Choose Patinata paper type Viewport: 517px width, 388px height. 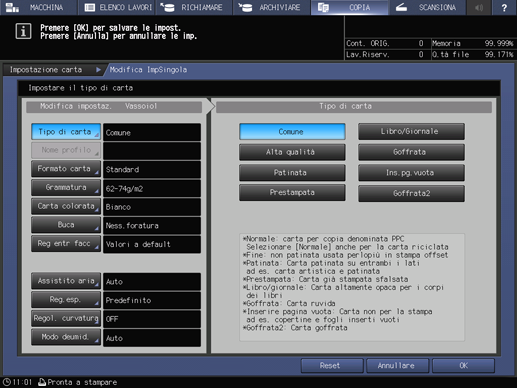[x=292, y=173]
